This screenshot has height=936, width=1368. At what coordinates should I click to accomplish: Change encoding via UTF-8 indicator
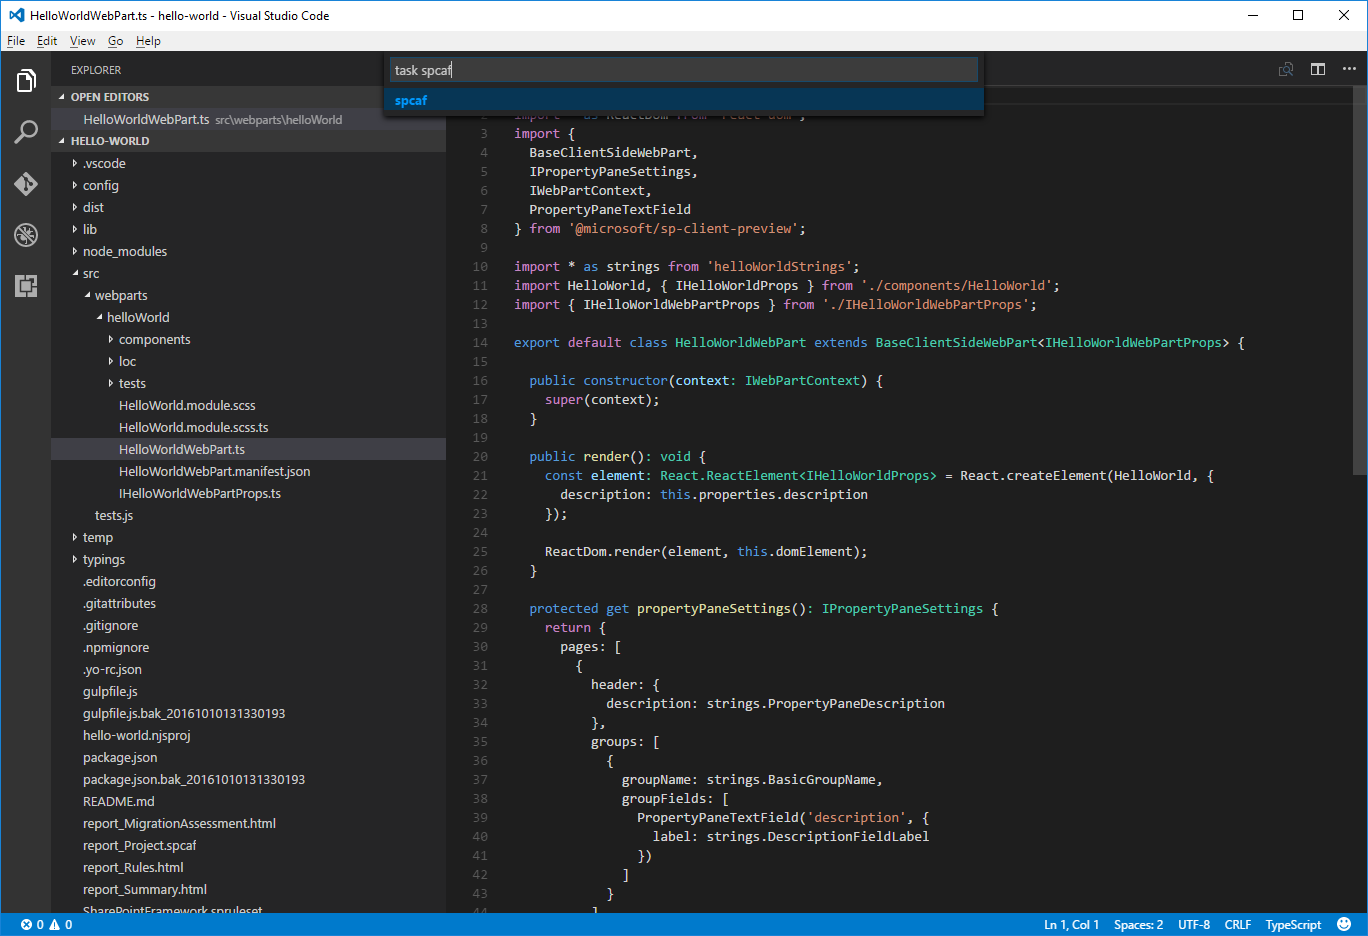click(x=1194, y=925)
